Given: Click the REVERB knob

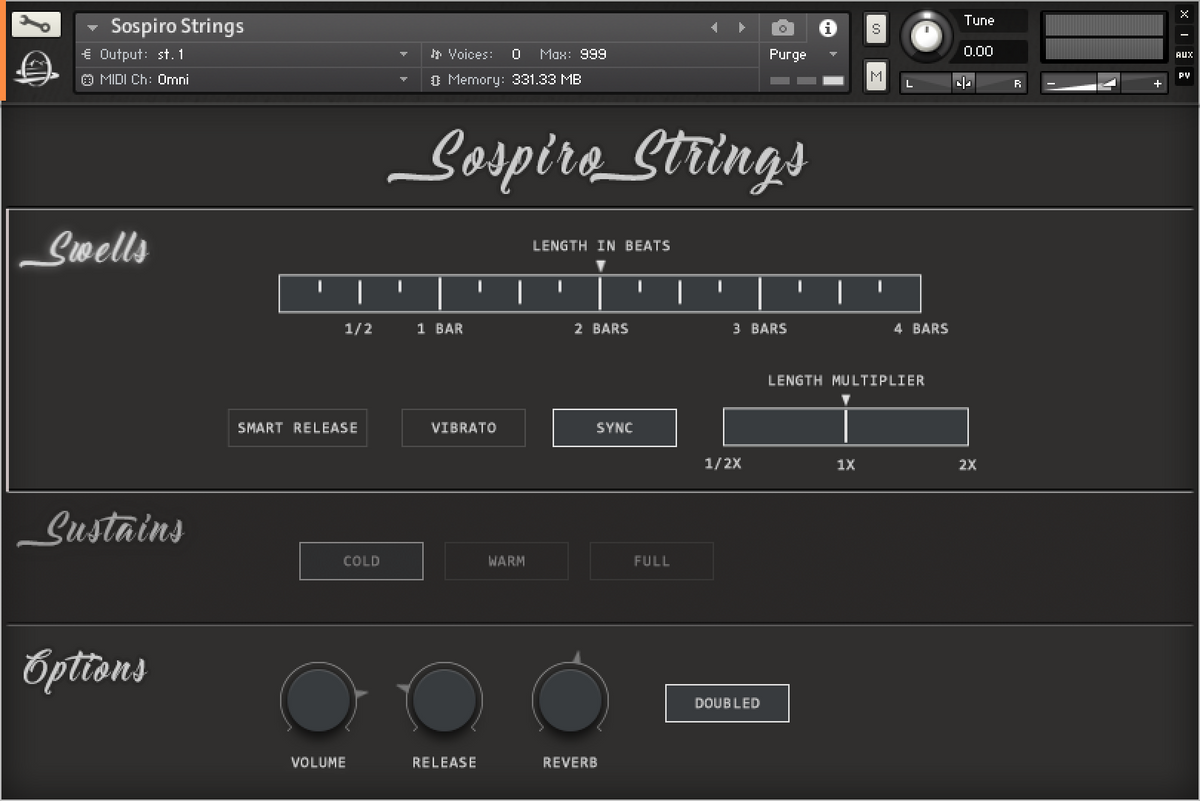Looking at the screenshot, I should 570,700.
